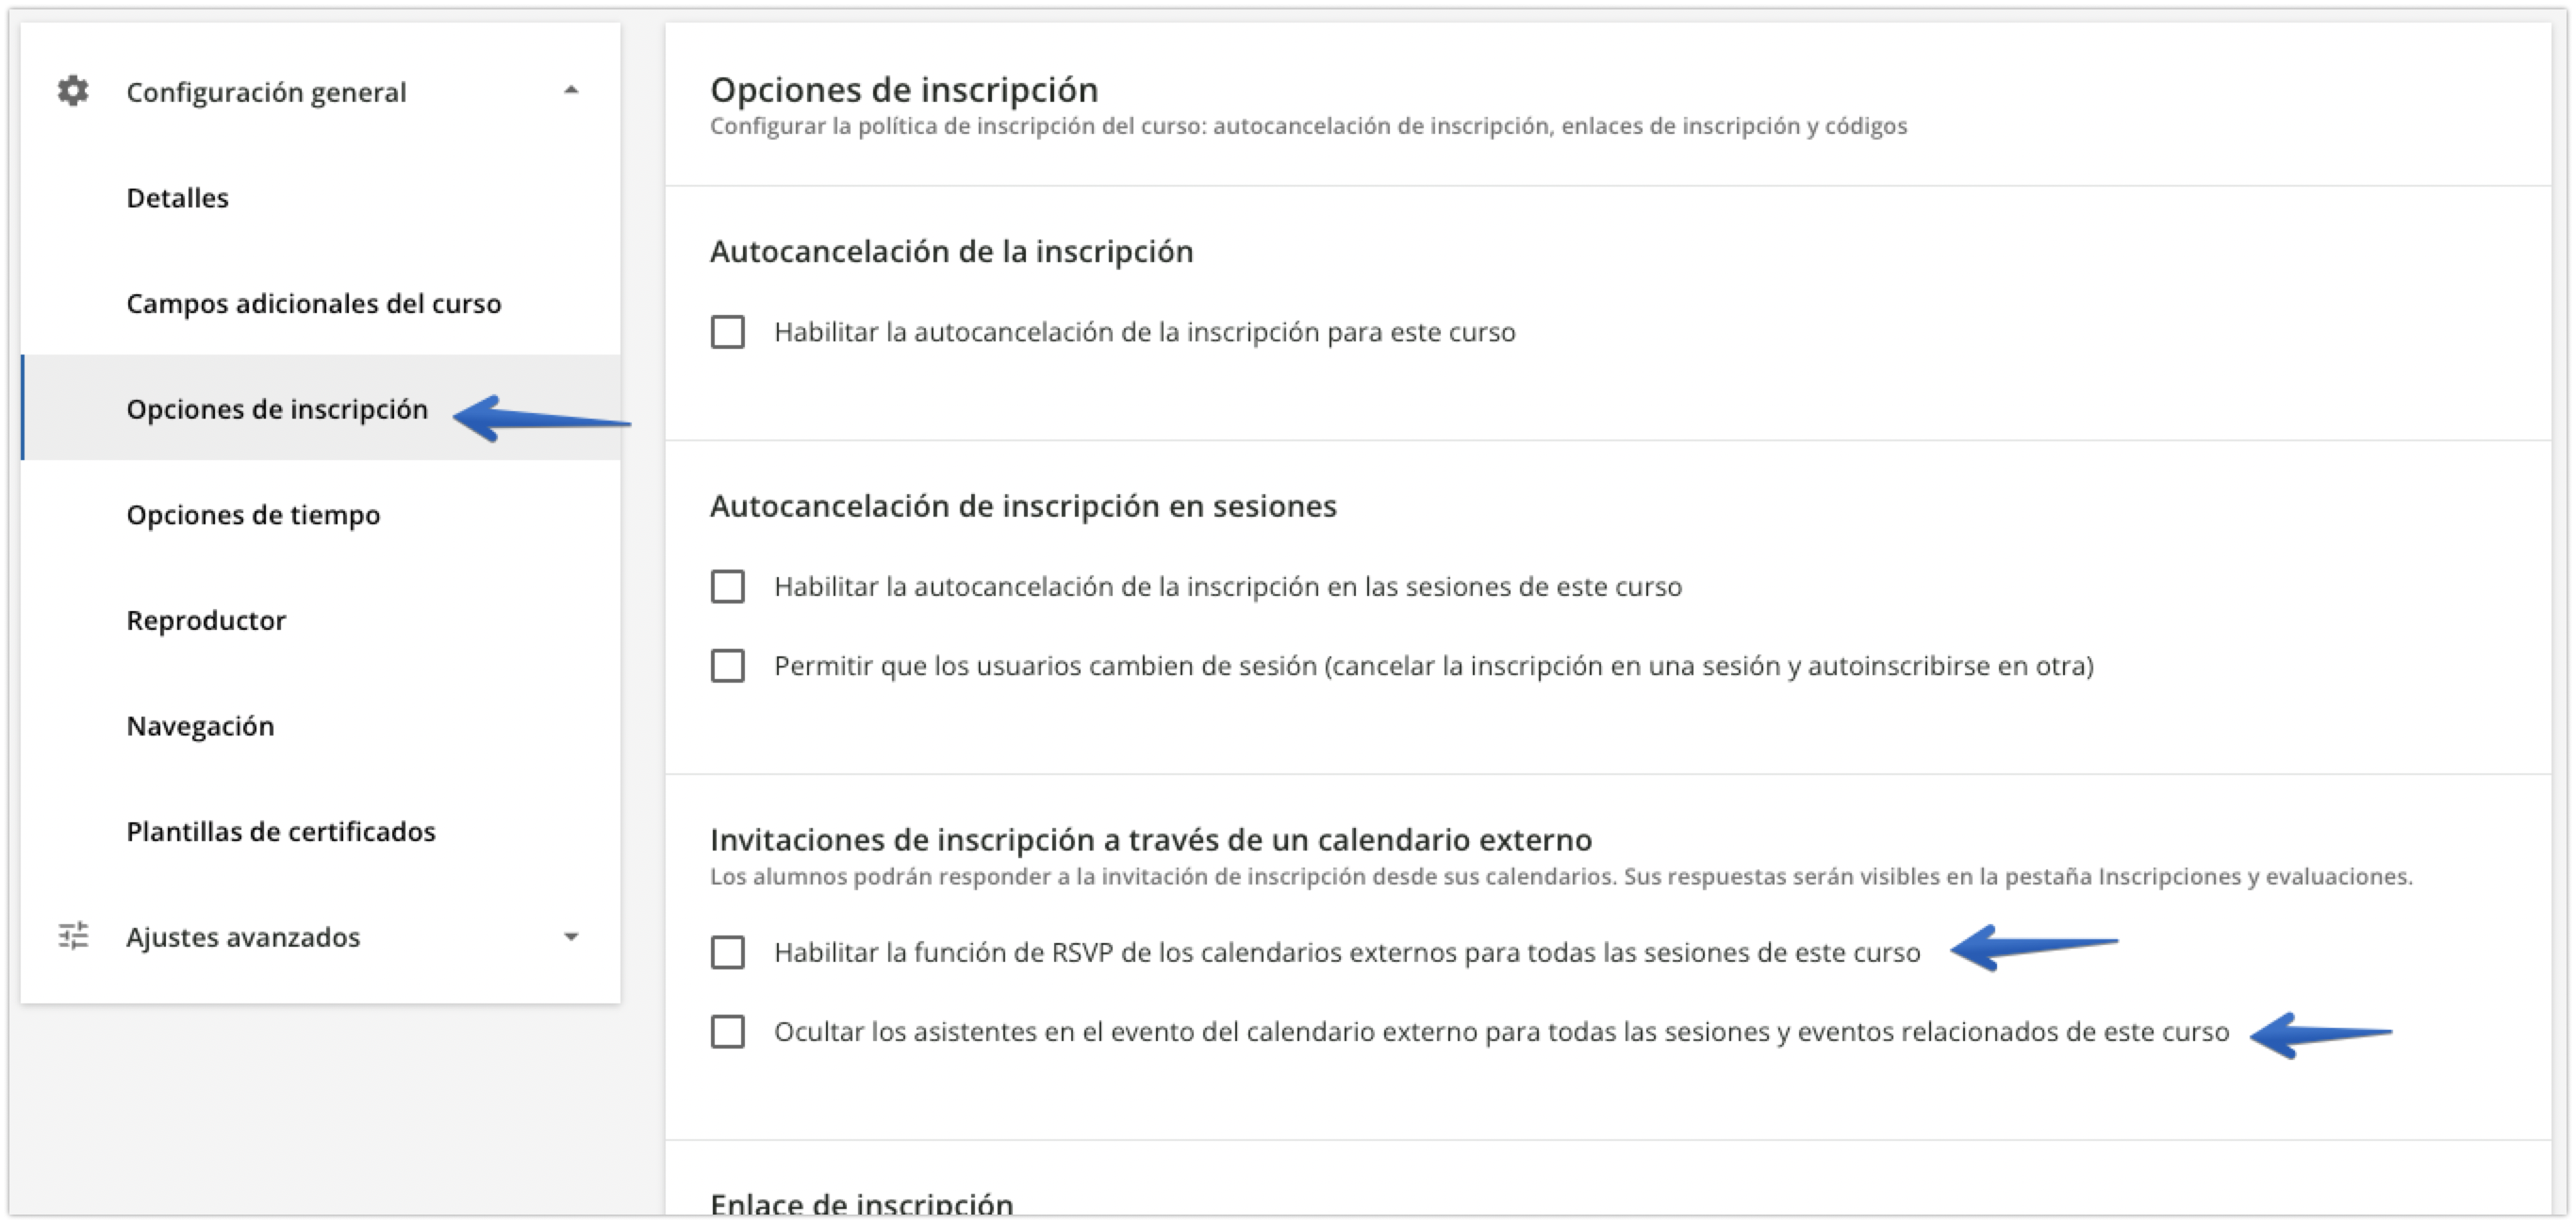This screenshot has width=2576, height=1224.
Task: Open Detalles settings
Action: click(176, 197)
